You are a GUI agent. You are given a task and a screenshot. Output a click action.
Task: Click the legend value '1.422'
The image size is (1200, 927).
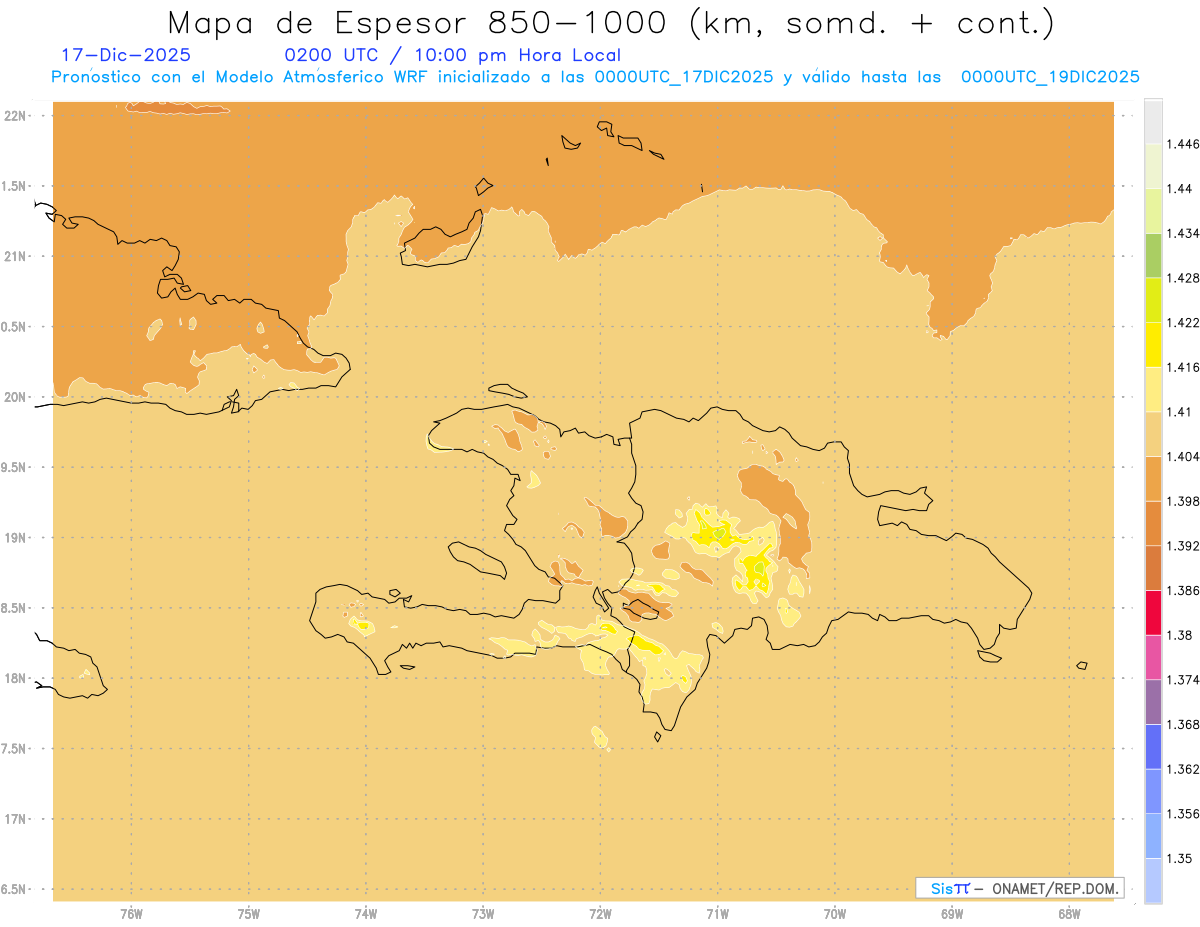tap(1184, 322)
